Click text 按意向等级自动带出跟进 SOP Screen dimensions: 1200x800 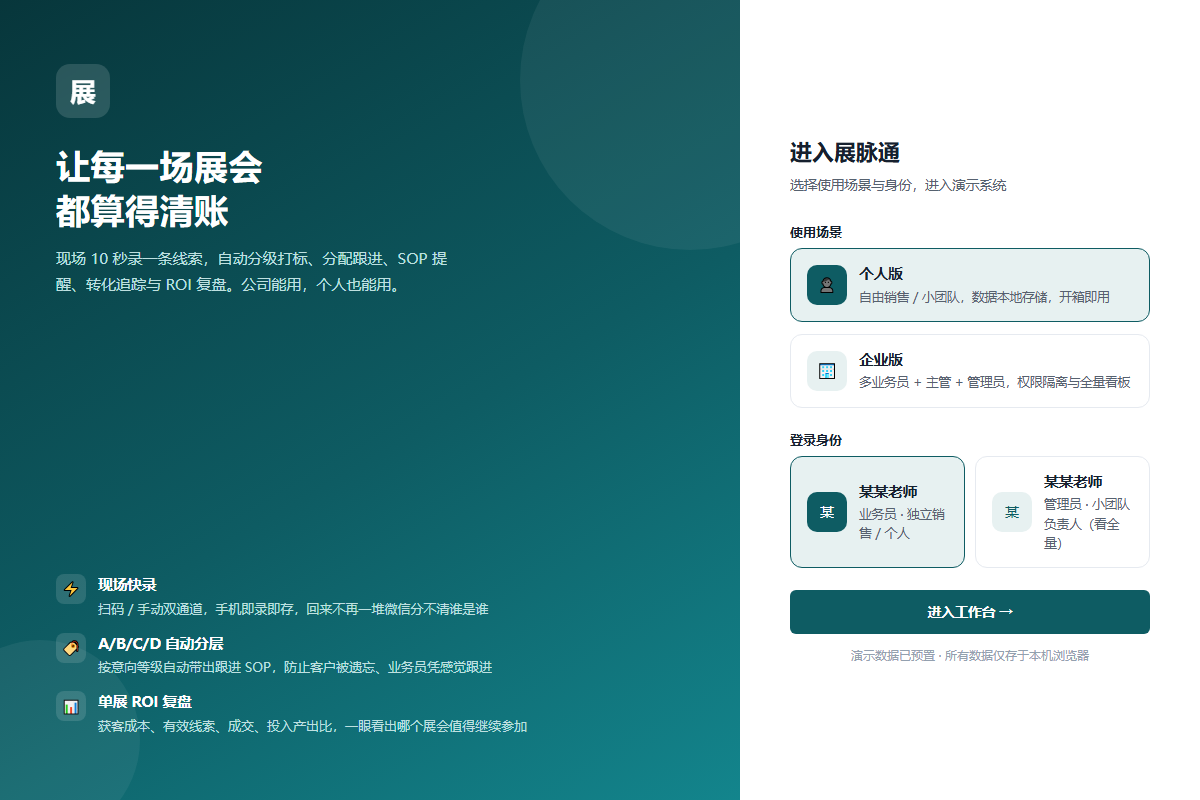[x=295, y=667]
